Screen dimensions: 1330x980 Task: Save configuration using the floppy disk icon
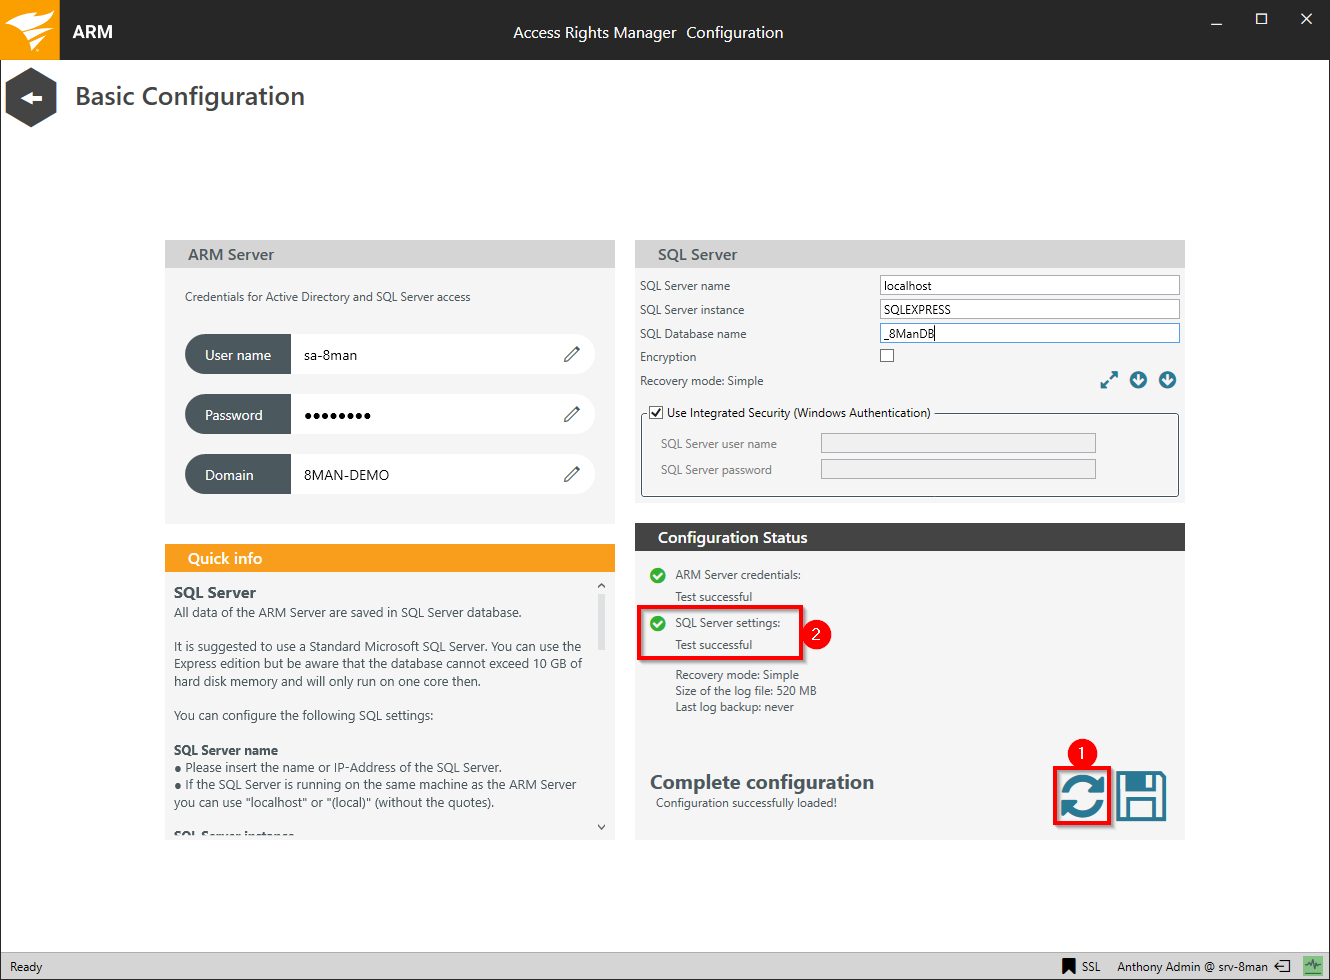click(1141, 796)
